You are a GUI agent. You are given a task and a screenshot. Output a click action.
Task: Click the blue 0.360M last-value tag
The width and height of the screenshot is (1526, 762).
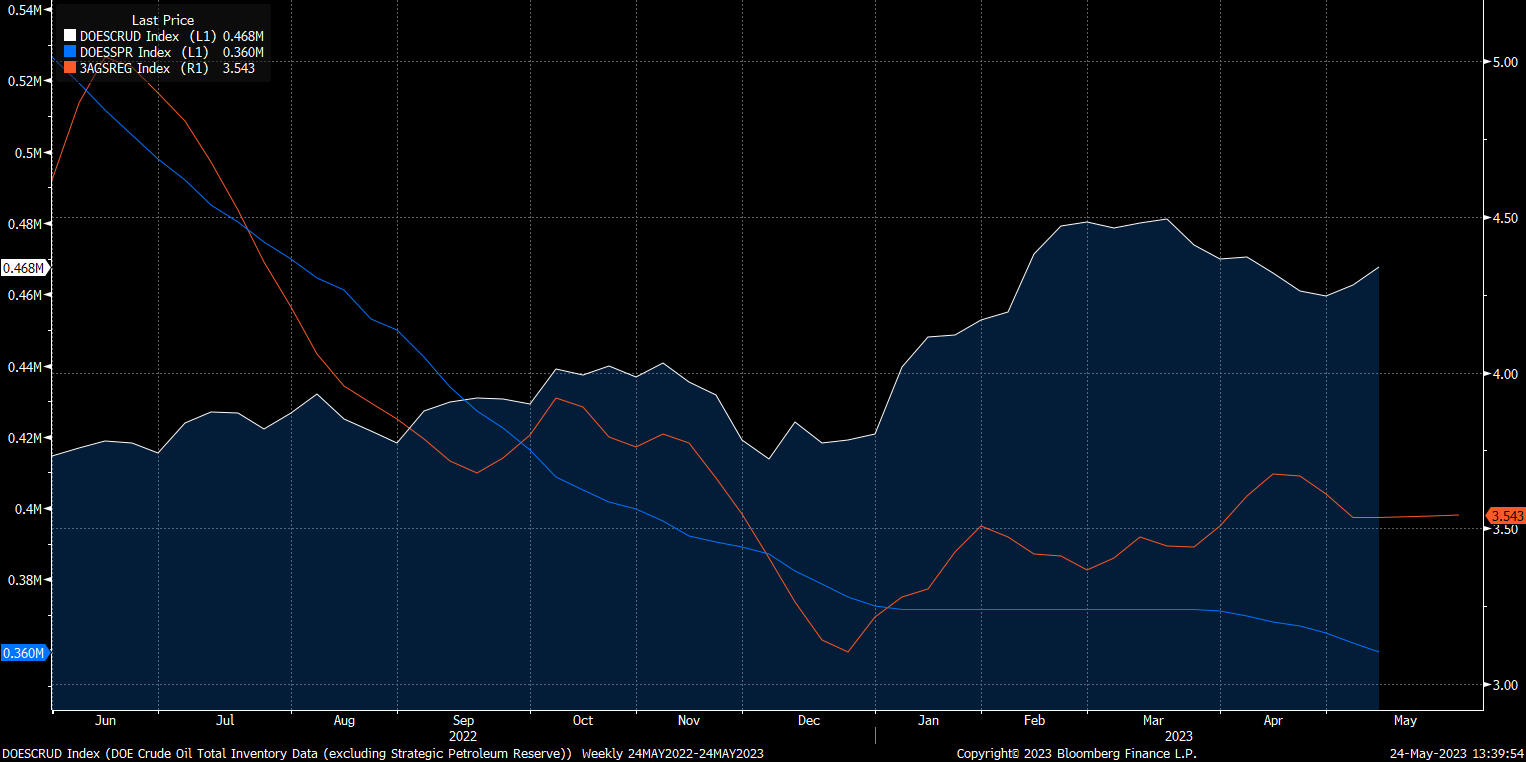[x=24, y=653]
